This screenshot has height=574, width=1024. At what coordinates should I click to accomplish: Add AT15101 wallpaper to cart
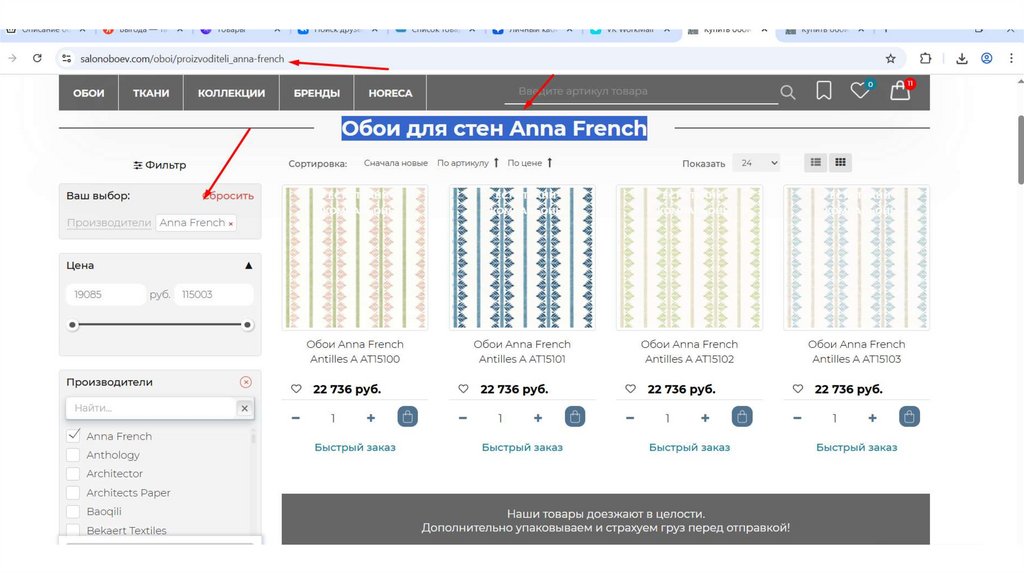(x=575, y=417)
